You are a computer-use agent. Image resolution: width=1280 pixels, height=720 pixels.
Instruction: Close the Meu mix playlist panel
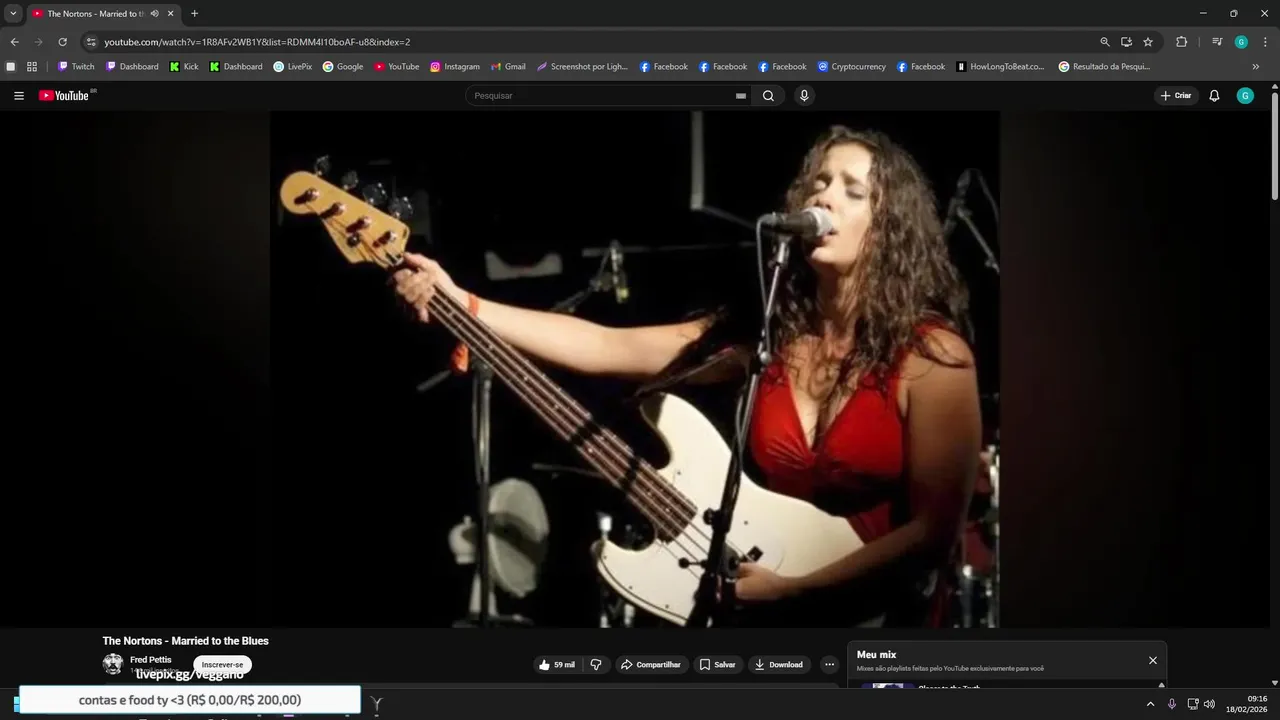(x=1153, y=661)
